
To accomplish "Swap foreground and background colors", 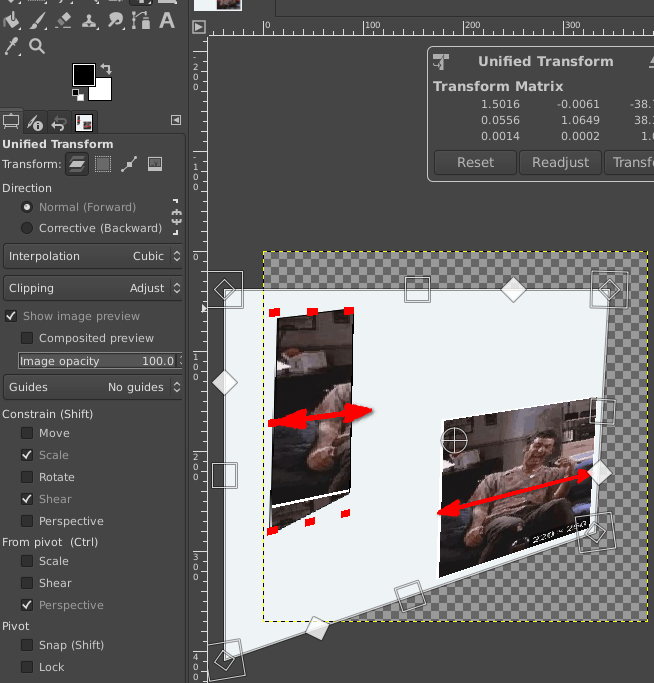I will [106, 69].
